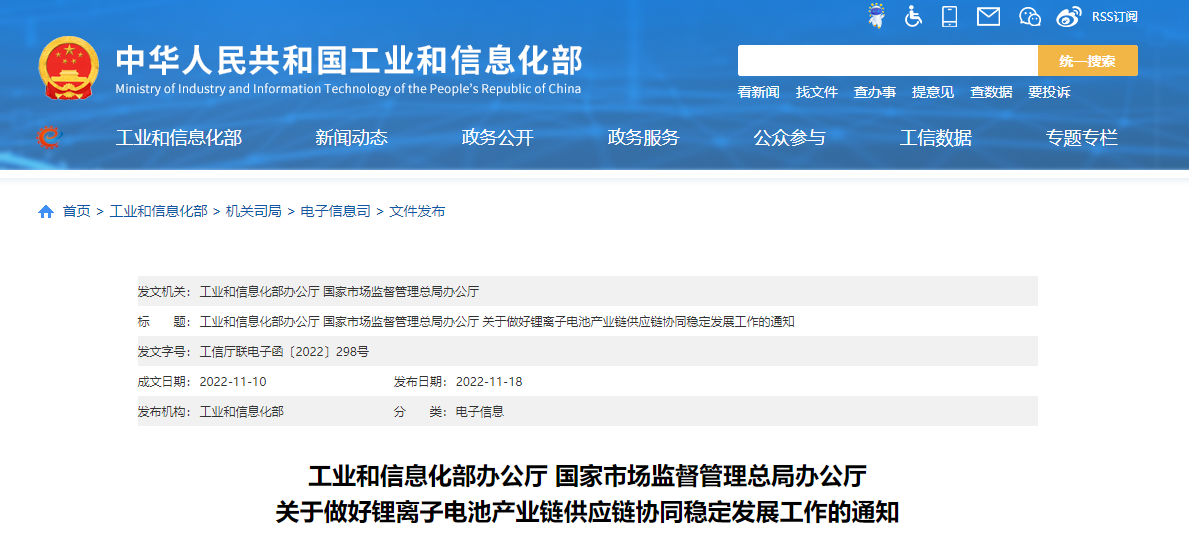
Task: Select 政务服务 navigation item
Action: 644,138
